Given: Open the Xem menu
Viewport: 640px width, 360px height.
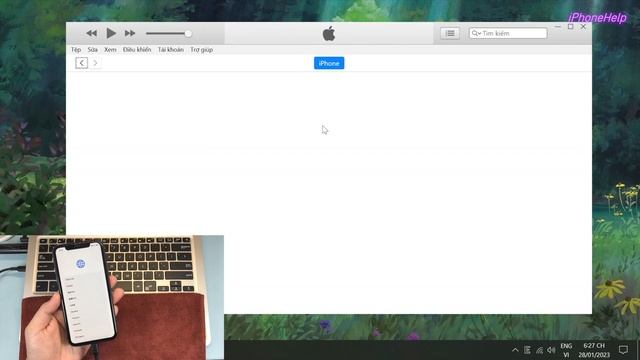Looking at the screenshot, I should pyautogui.click(x=110, y=49).
